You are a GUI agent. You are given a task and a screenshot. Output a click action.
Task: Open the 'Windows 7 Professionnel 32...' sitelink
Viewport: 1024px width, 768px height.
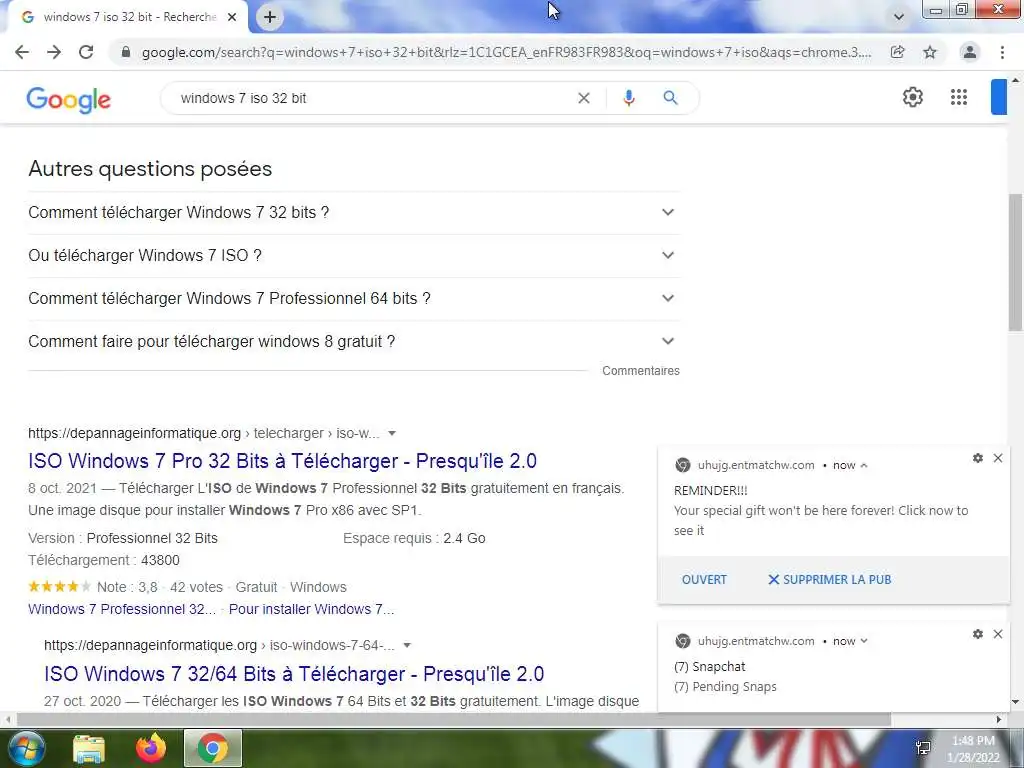[122, 609]
